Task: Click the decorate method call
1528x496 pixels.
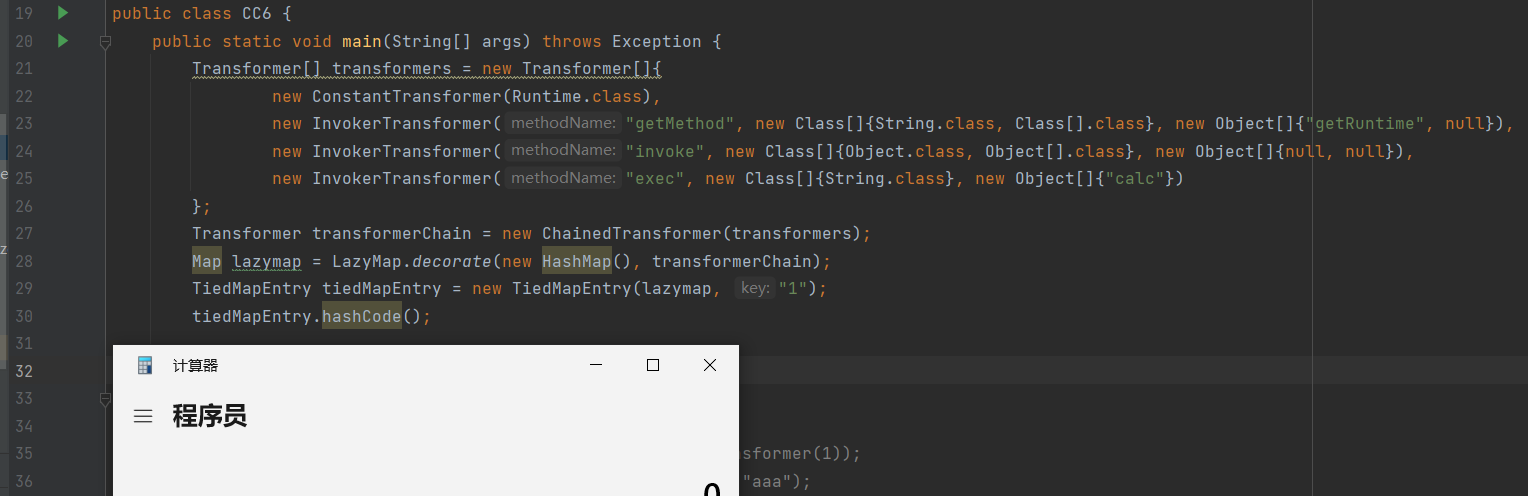Action: pyautogui.click(x=452, y=262)
